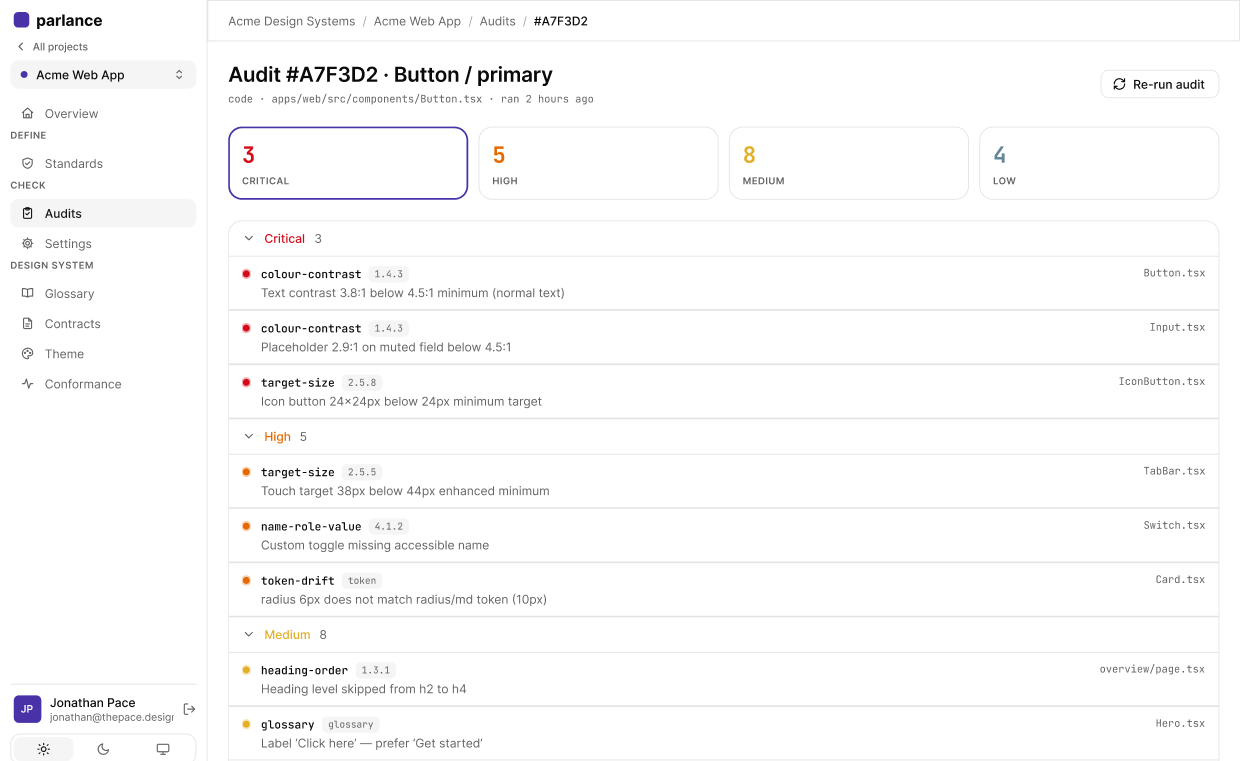This screenshot has height=761, width=1240.
Task: Go back to All projects
Action: click(x=53, y=47)
